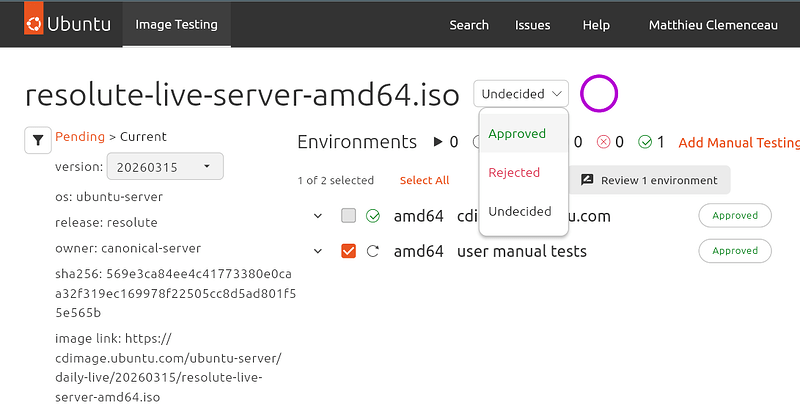Open Matthieu Clemenceau user menu

(713, 25)
